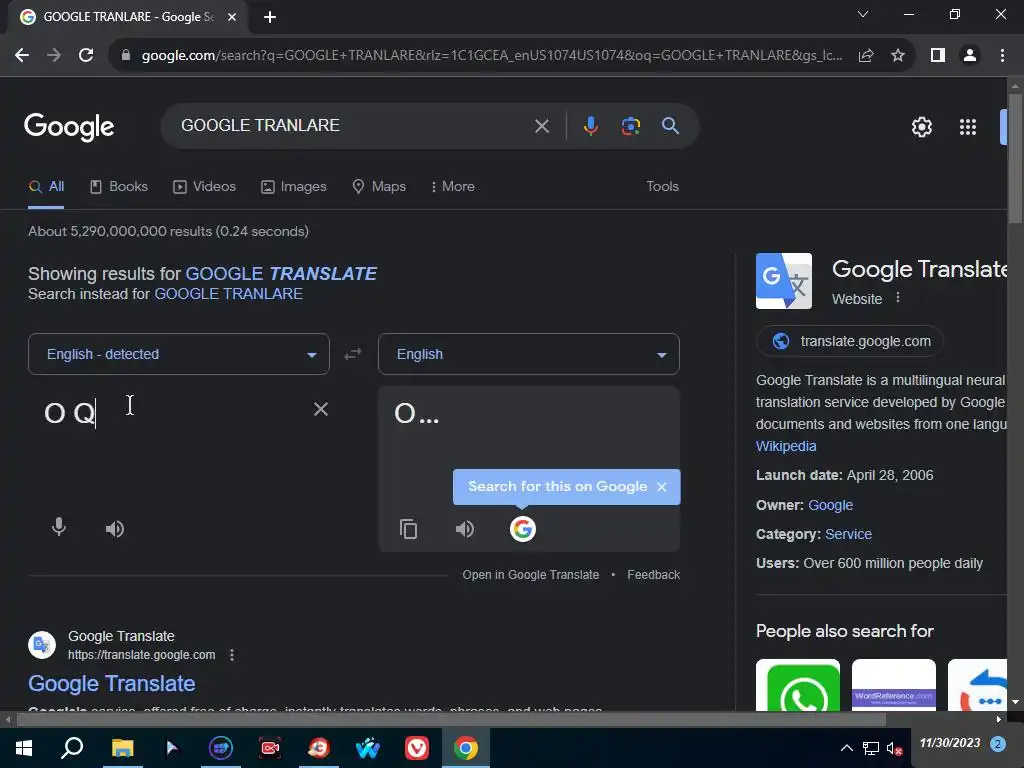Click the Google G search translation icon
This screenshot has height=768, width=1024.
[x=522, y=529]
